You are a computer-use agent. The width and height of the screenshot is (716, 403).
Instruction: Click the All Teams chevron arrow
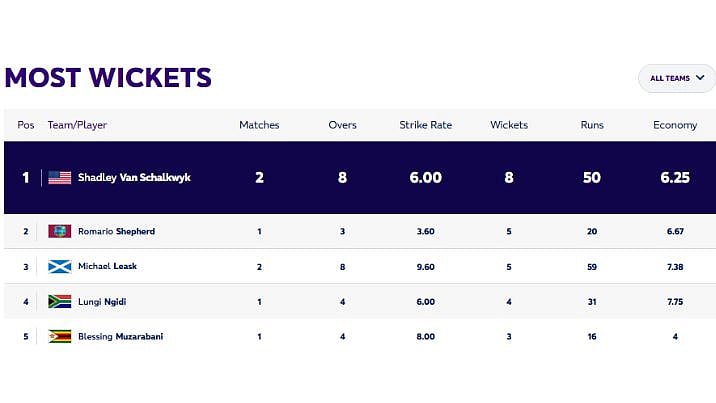coord(699,78)
